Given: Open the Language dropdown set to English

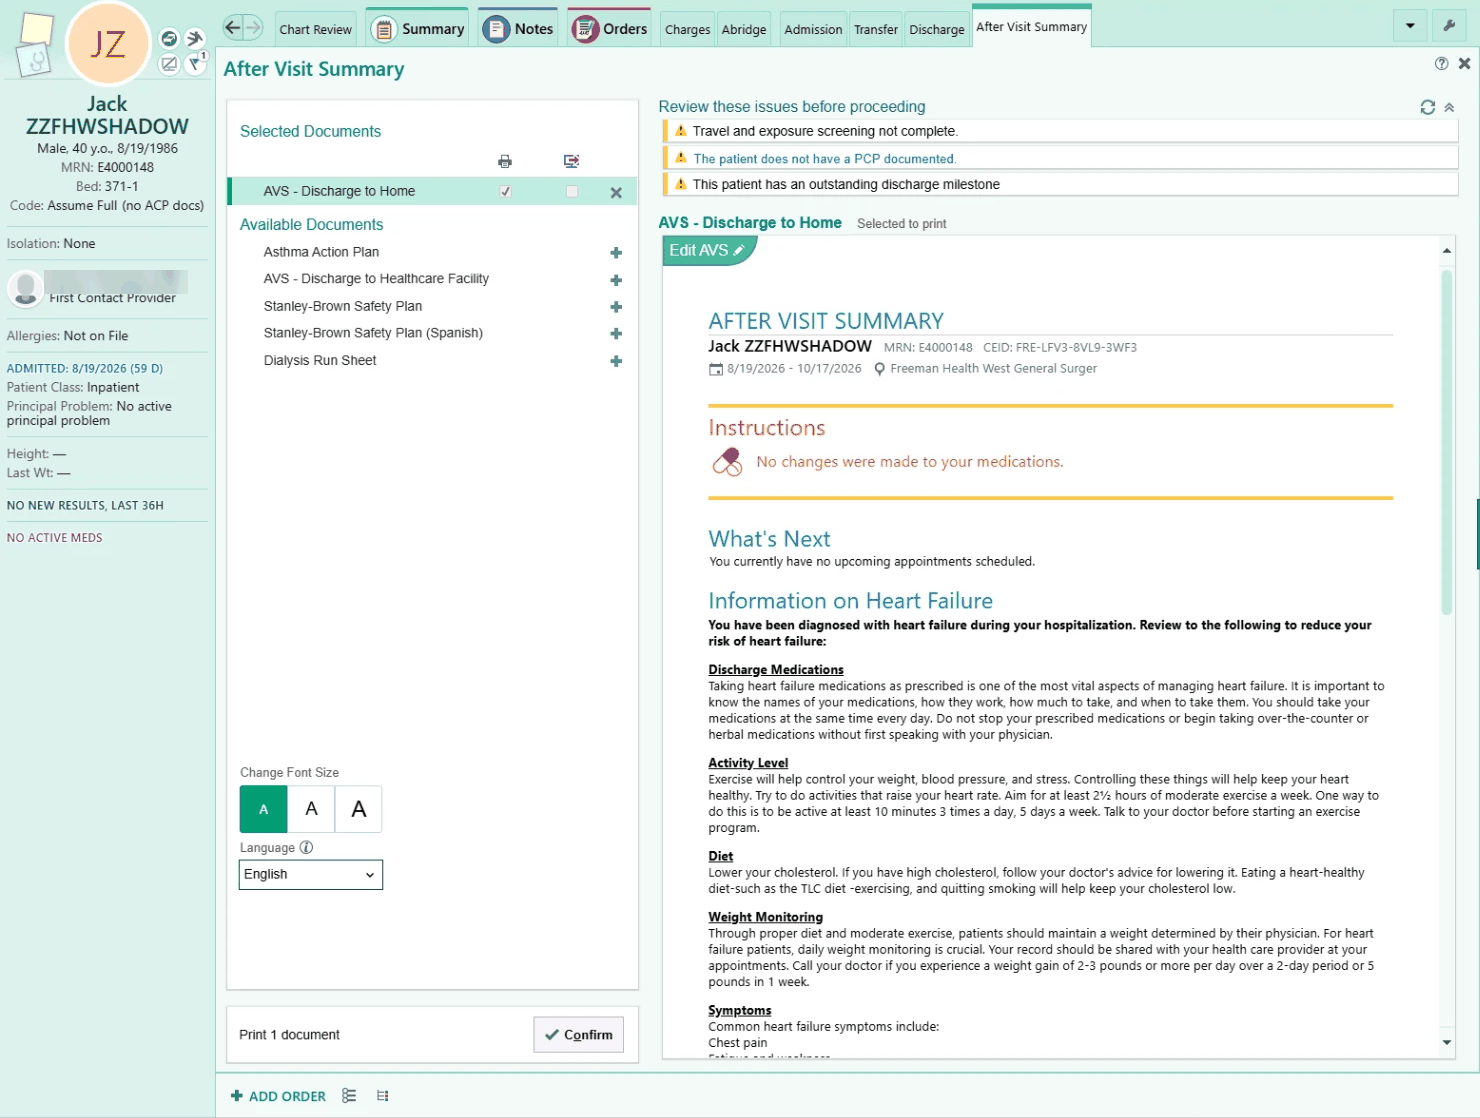Looking at the screenshot, I should (311, 874).
